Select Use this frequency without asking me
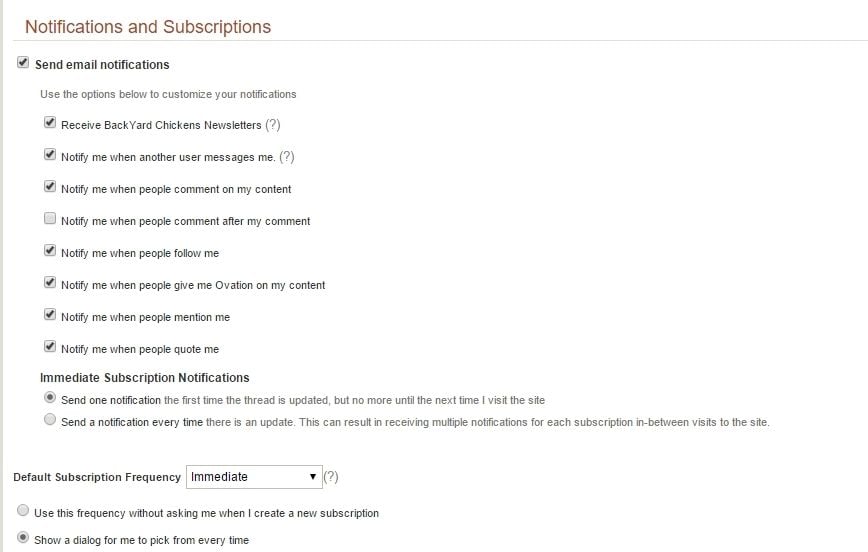The image size is (868, 552). (23, 512)
